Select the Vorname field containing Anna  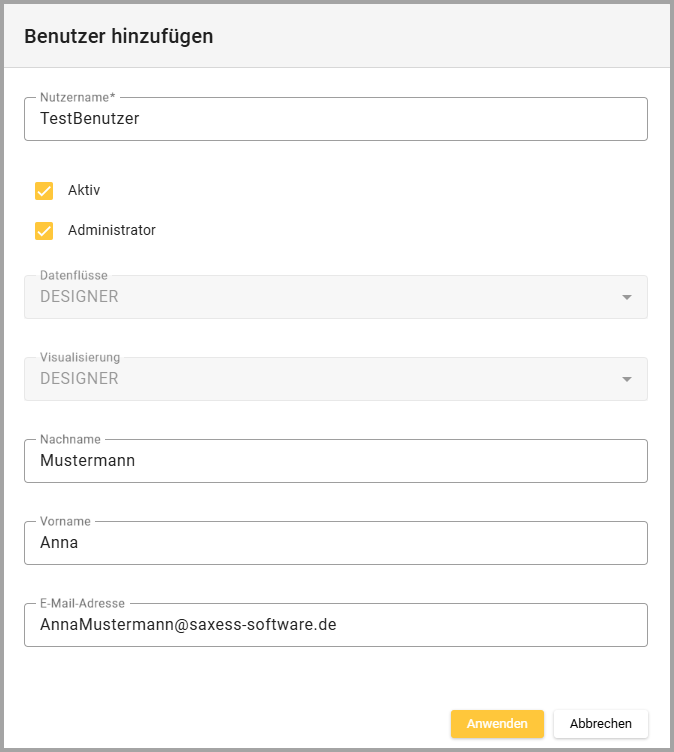(x=335, y=543)
